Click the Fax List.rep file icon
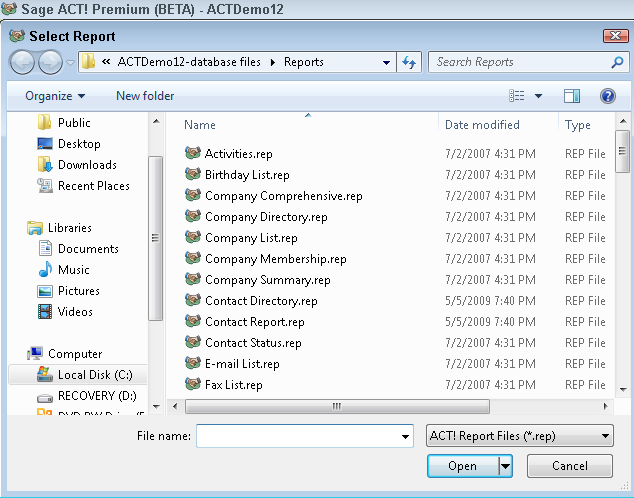Viewport: 634px width, 498px height. [193, 384]
